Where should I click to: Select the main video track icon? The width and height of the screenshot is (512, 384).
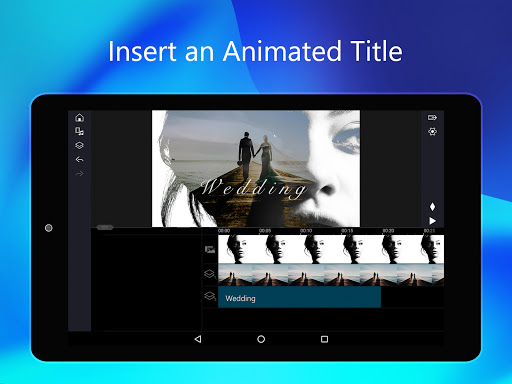[x=210, y=249]
